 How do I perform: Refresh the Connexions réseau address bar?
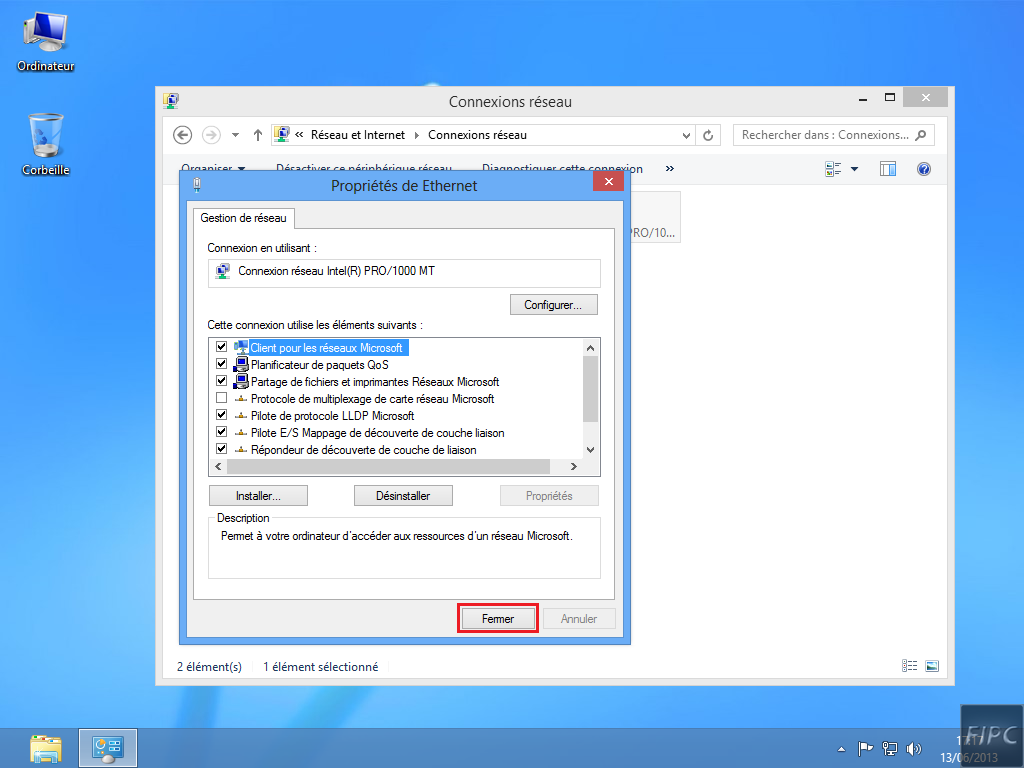708,135
